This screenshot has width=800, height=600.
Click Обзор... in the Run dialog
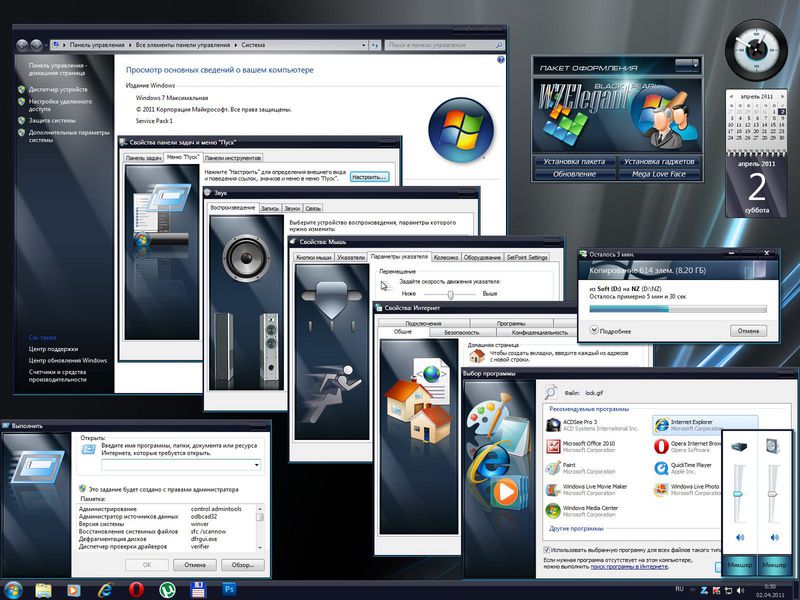point(242,565)
